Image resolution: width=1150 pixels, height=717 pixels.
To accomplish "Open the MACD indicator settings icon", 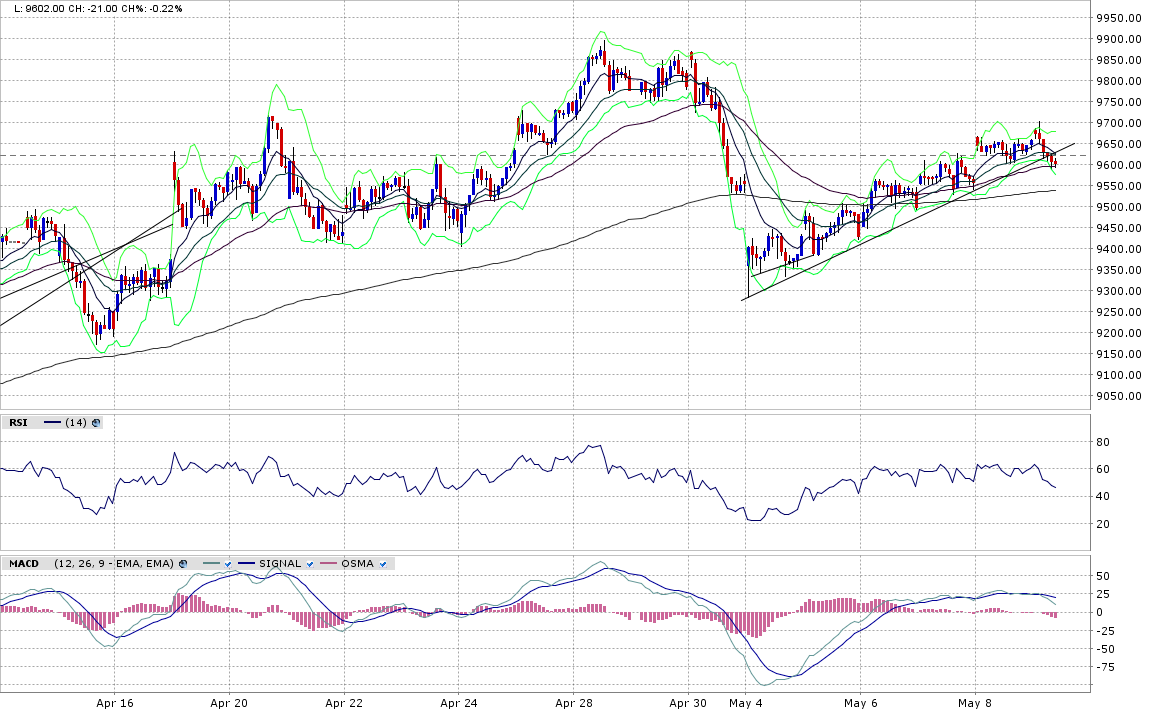I will [183, 564].
